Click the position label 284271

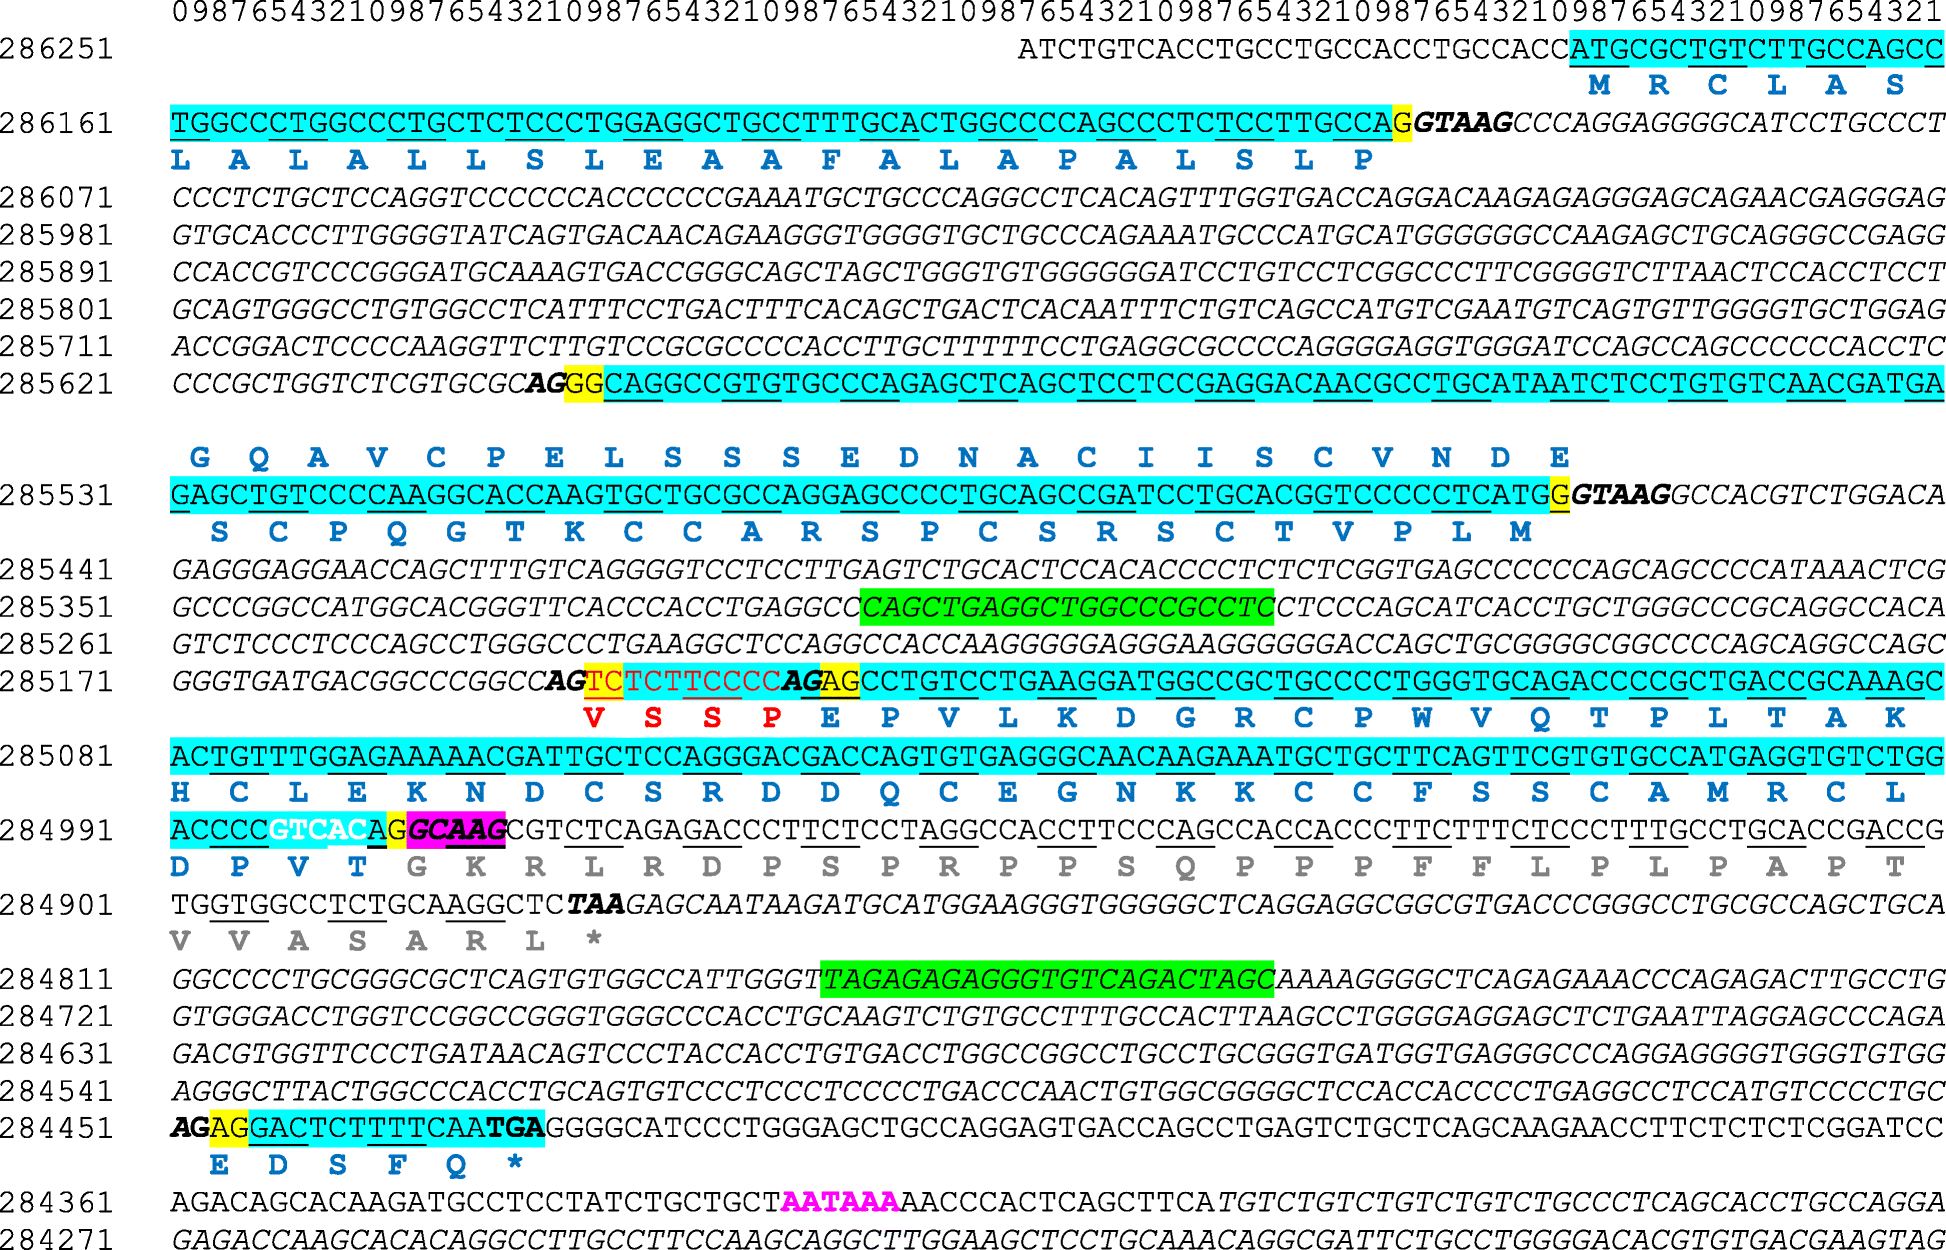point(57,1239)
